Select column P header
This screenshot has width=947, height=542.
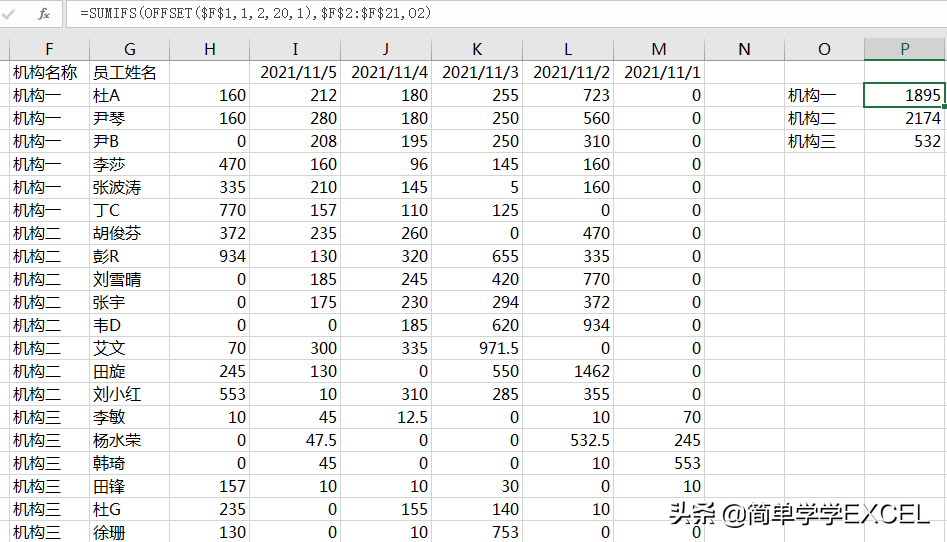click(x=904, y=49)
